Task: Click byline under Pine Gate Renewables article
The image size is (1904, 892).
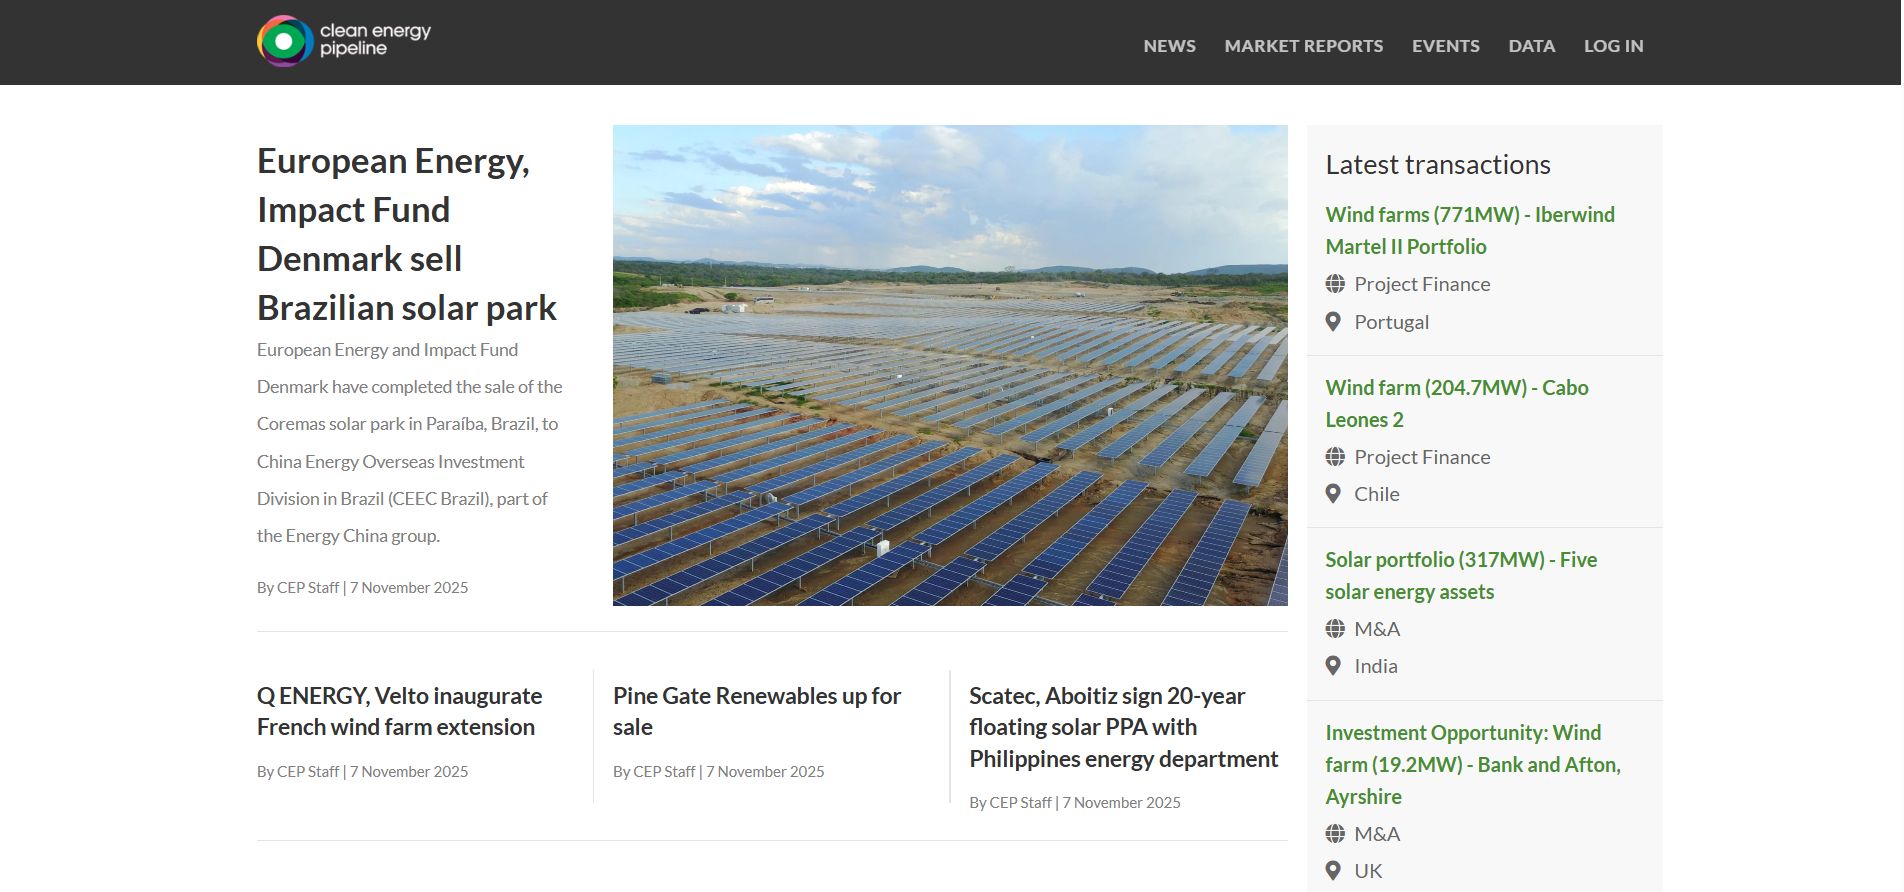Action: (x=718, y=772)
